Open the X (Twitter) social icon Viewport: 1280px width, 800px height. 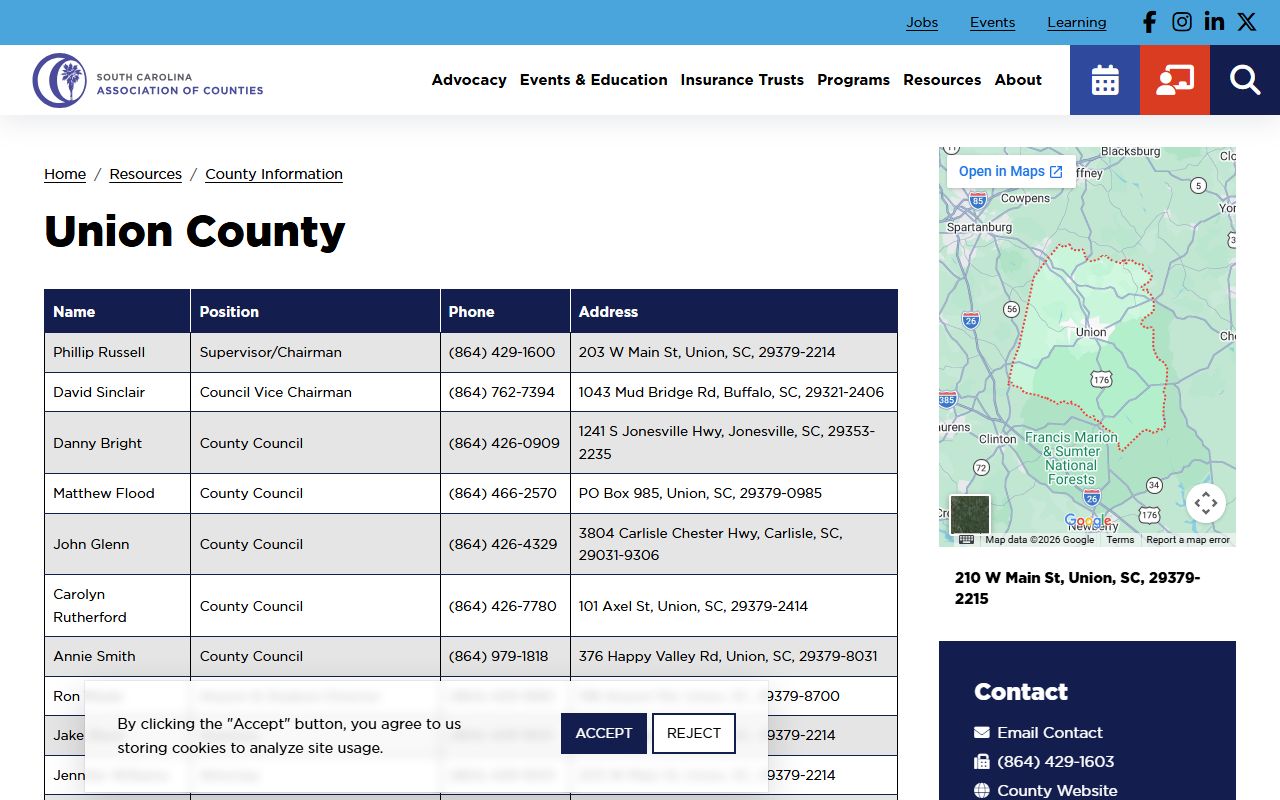coord(1246,22)
